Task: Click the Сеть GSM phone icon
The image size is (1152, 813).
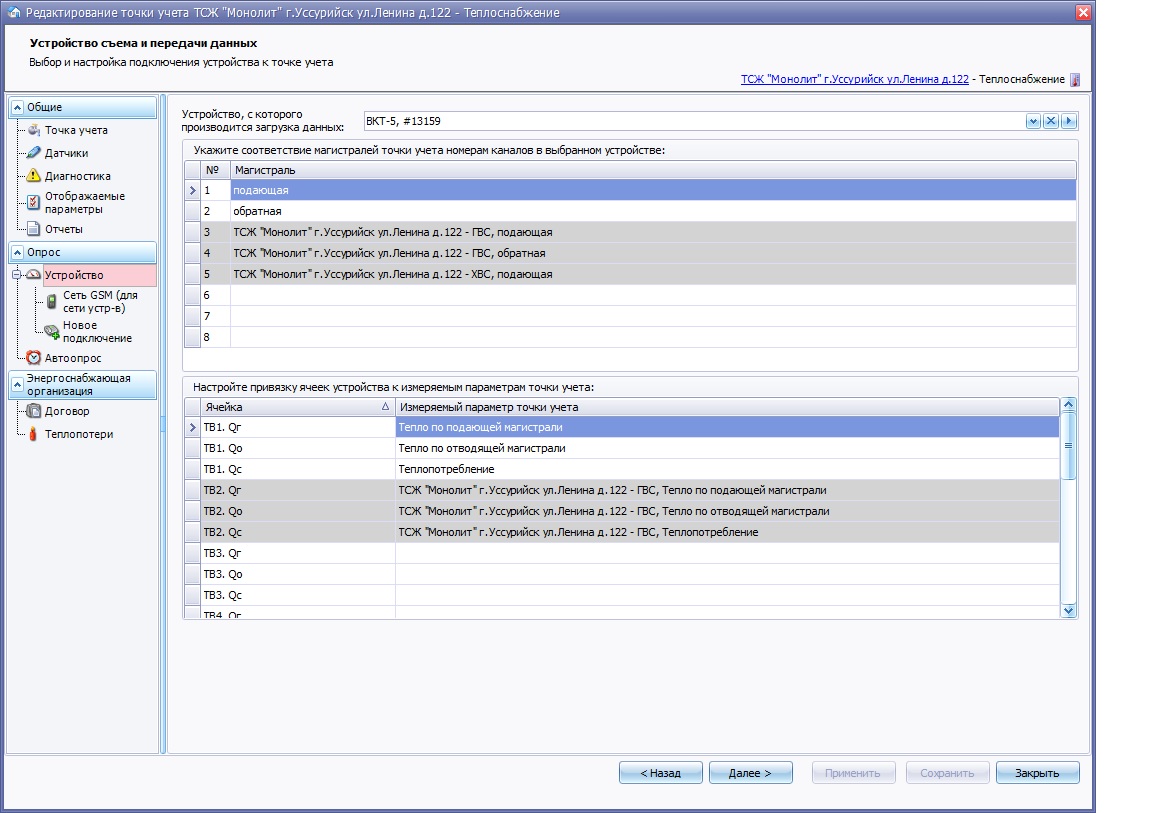Action: point(51,301)
